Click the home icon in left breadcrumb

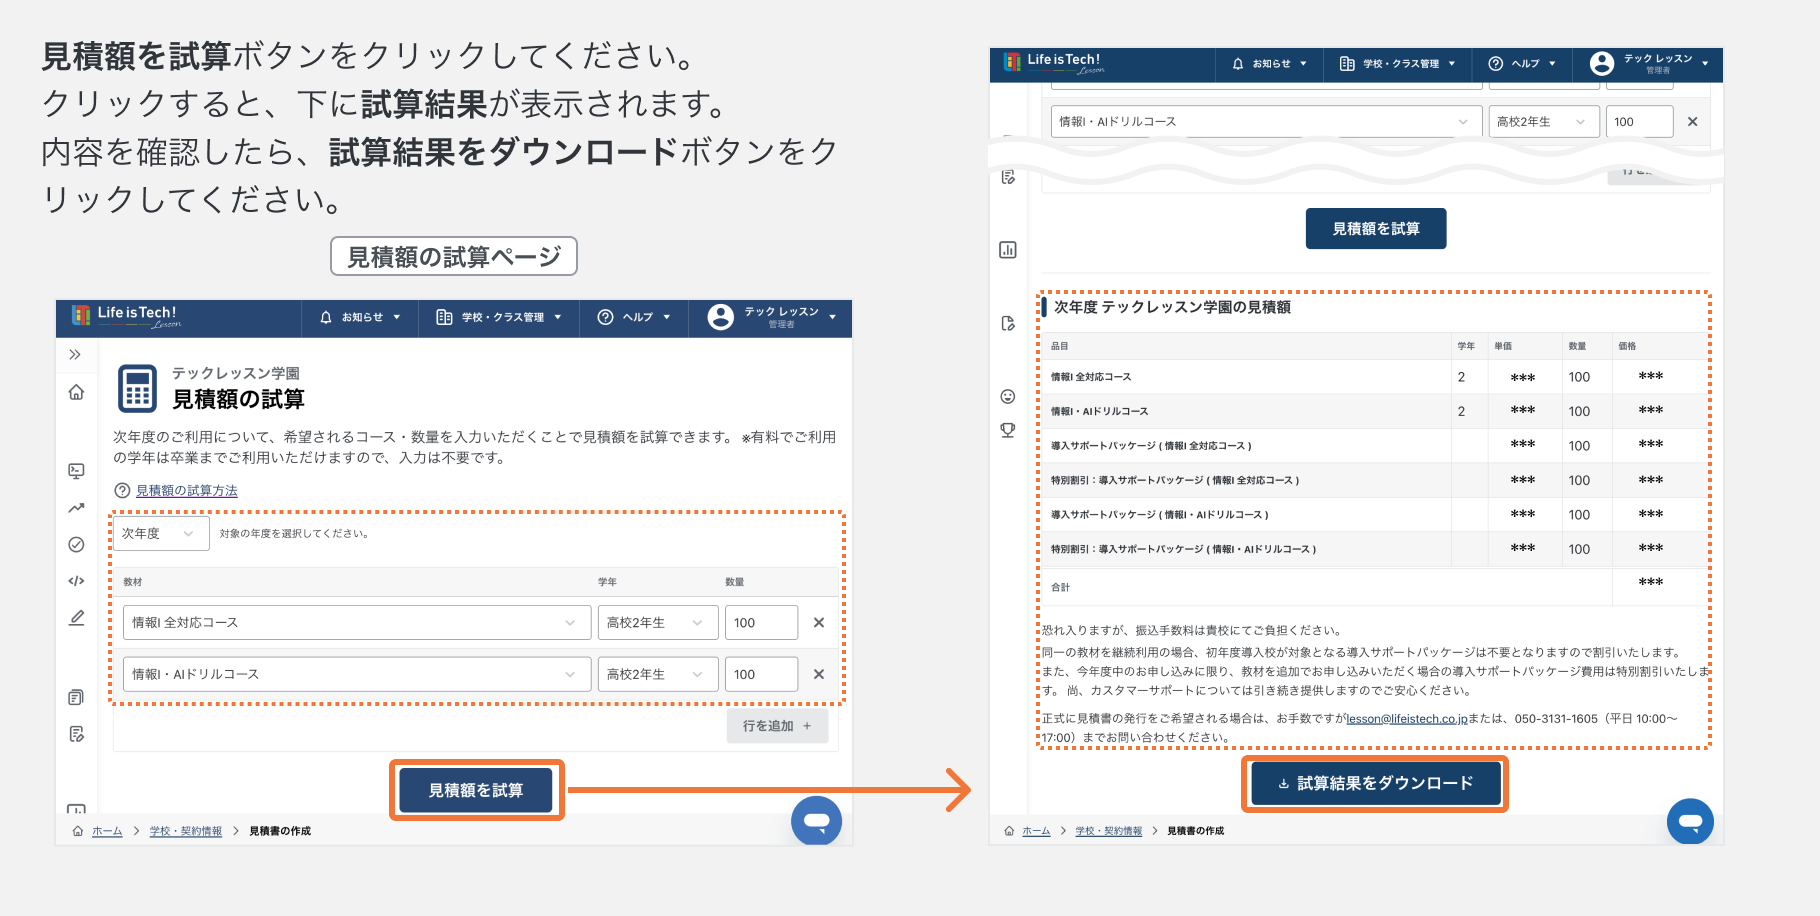click(x=78, y=831)
